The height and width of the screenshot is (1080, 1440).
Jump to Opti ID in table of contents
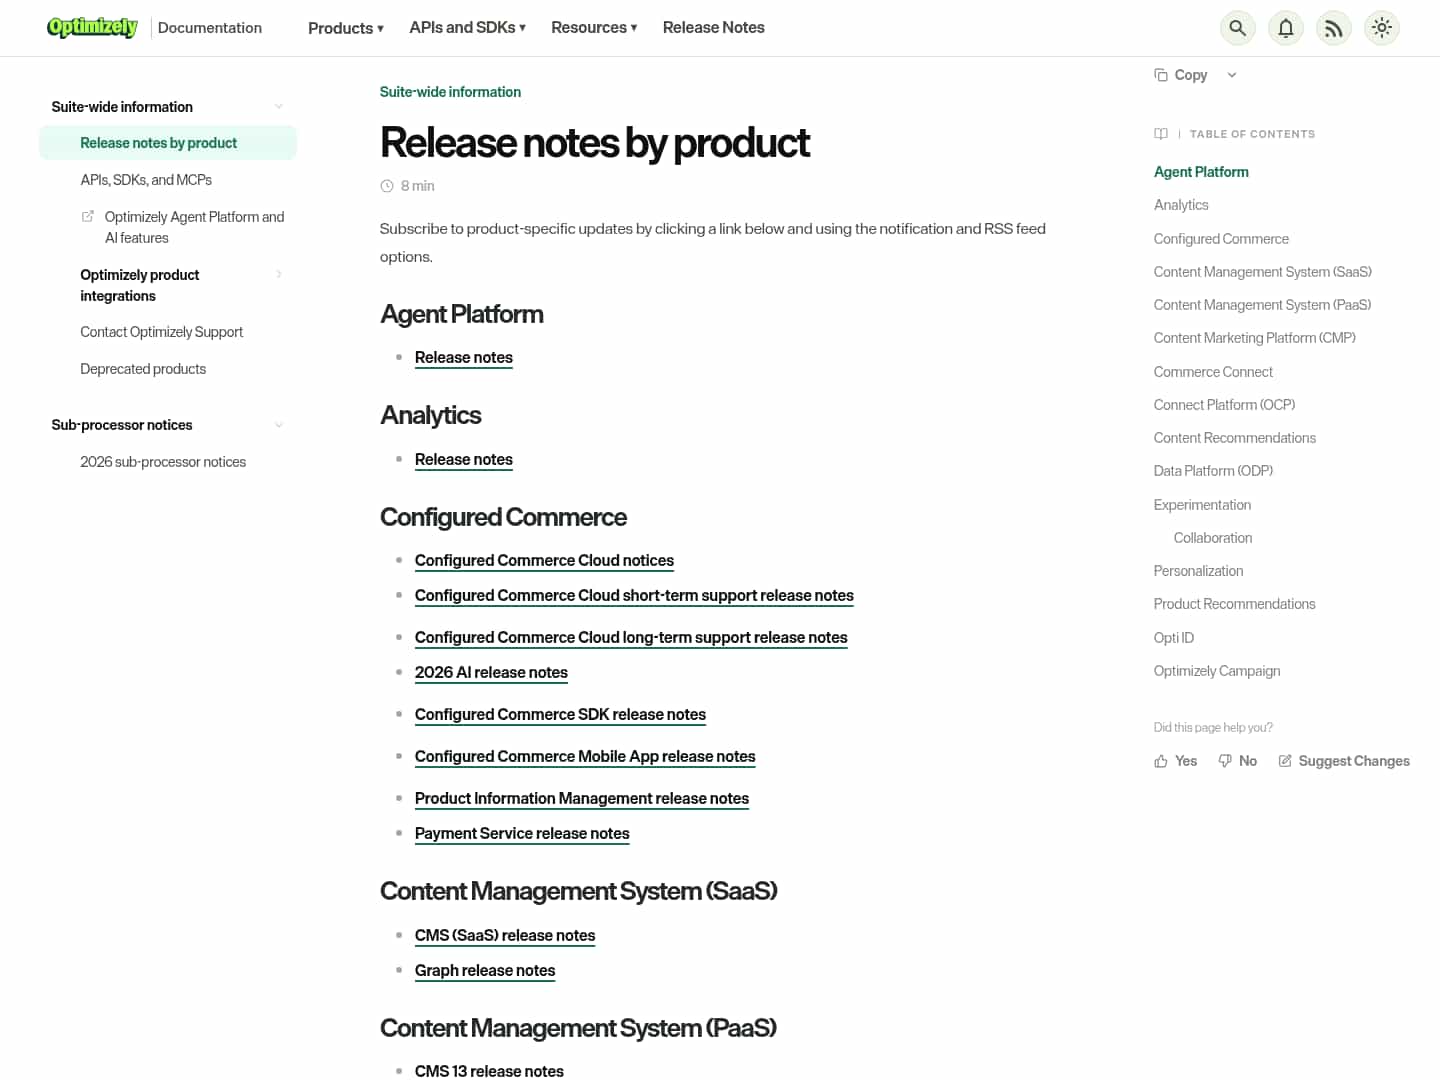coord(1174,638)
